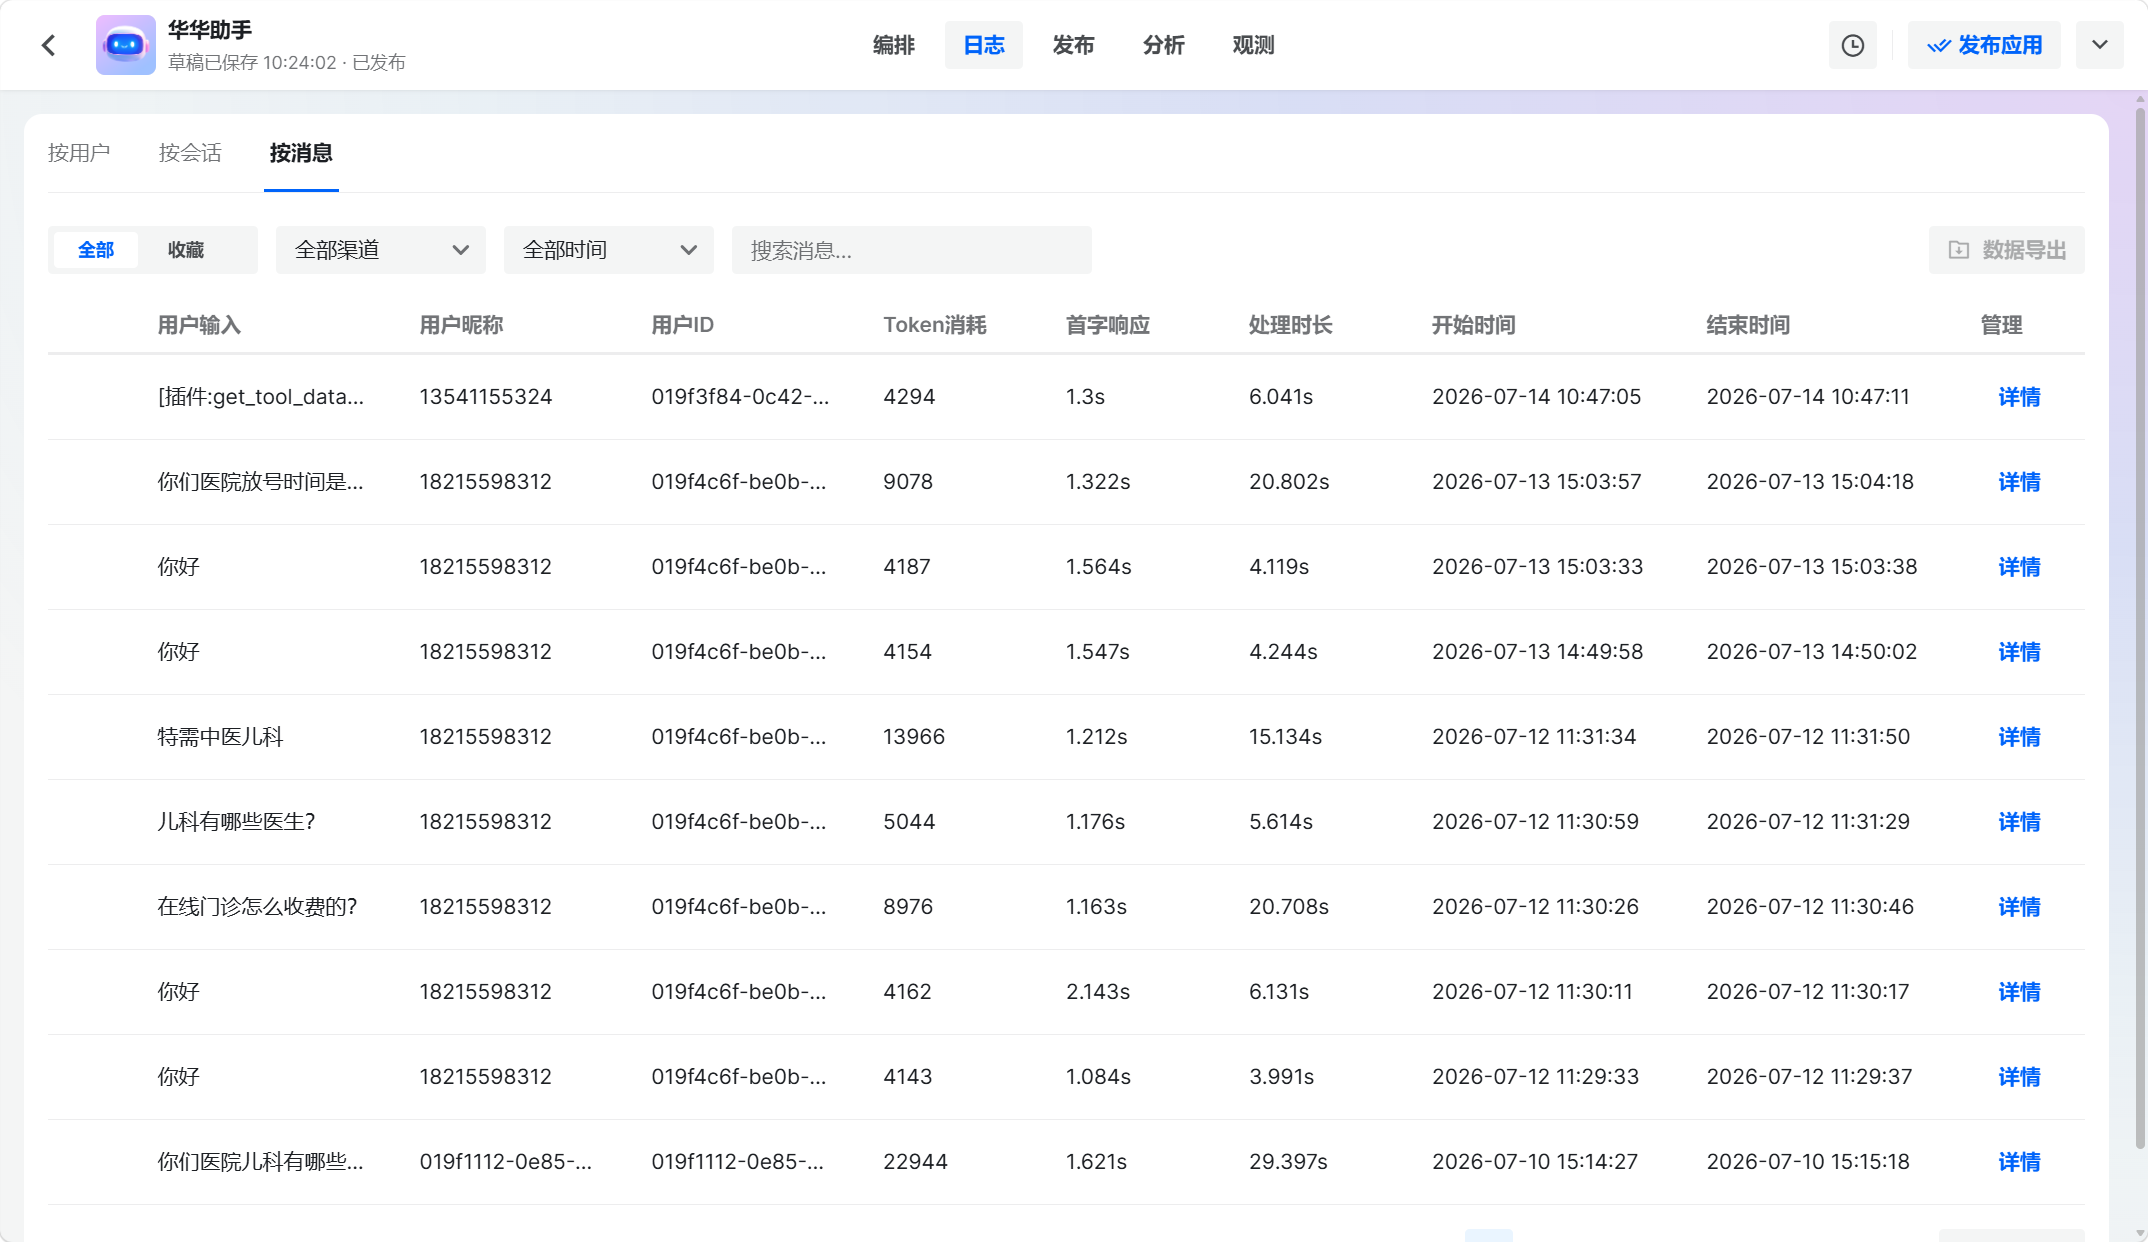
Task: Go to the 分析 tab
Action: click(x=1163, y=45)
